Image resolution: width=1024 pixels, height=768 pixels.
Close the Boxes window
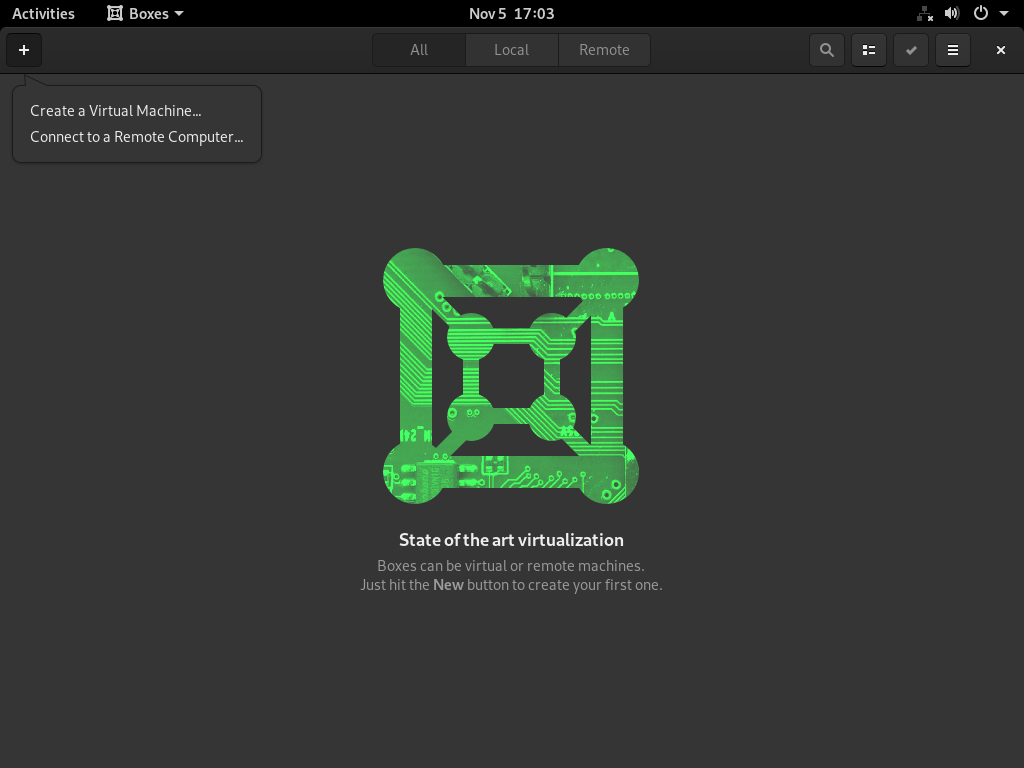pyautogui.click(x=1000, y=50)
